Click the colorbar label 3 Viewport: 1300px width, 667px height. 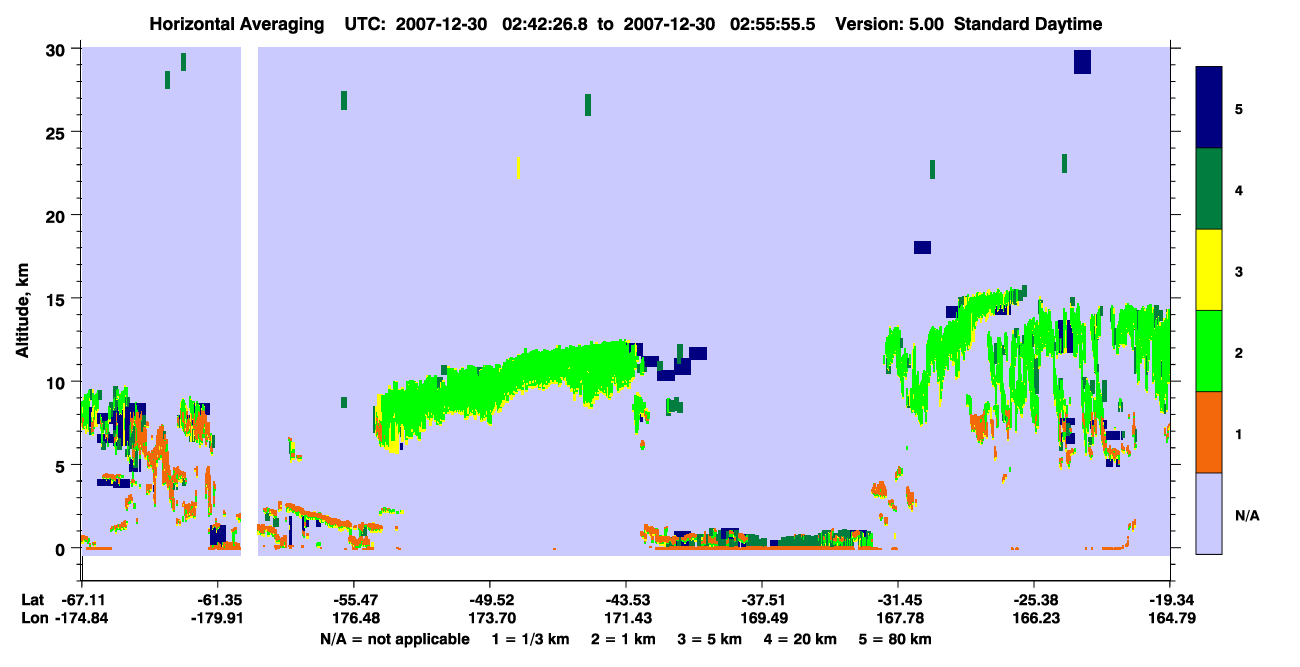coord(1239,271)
